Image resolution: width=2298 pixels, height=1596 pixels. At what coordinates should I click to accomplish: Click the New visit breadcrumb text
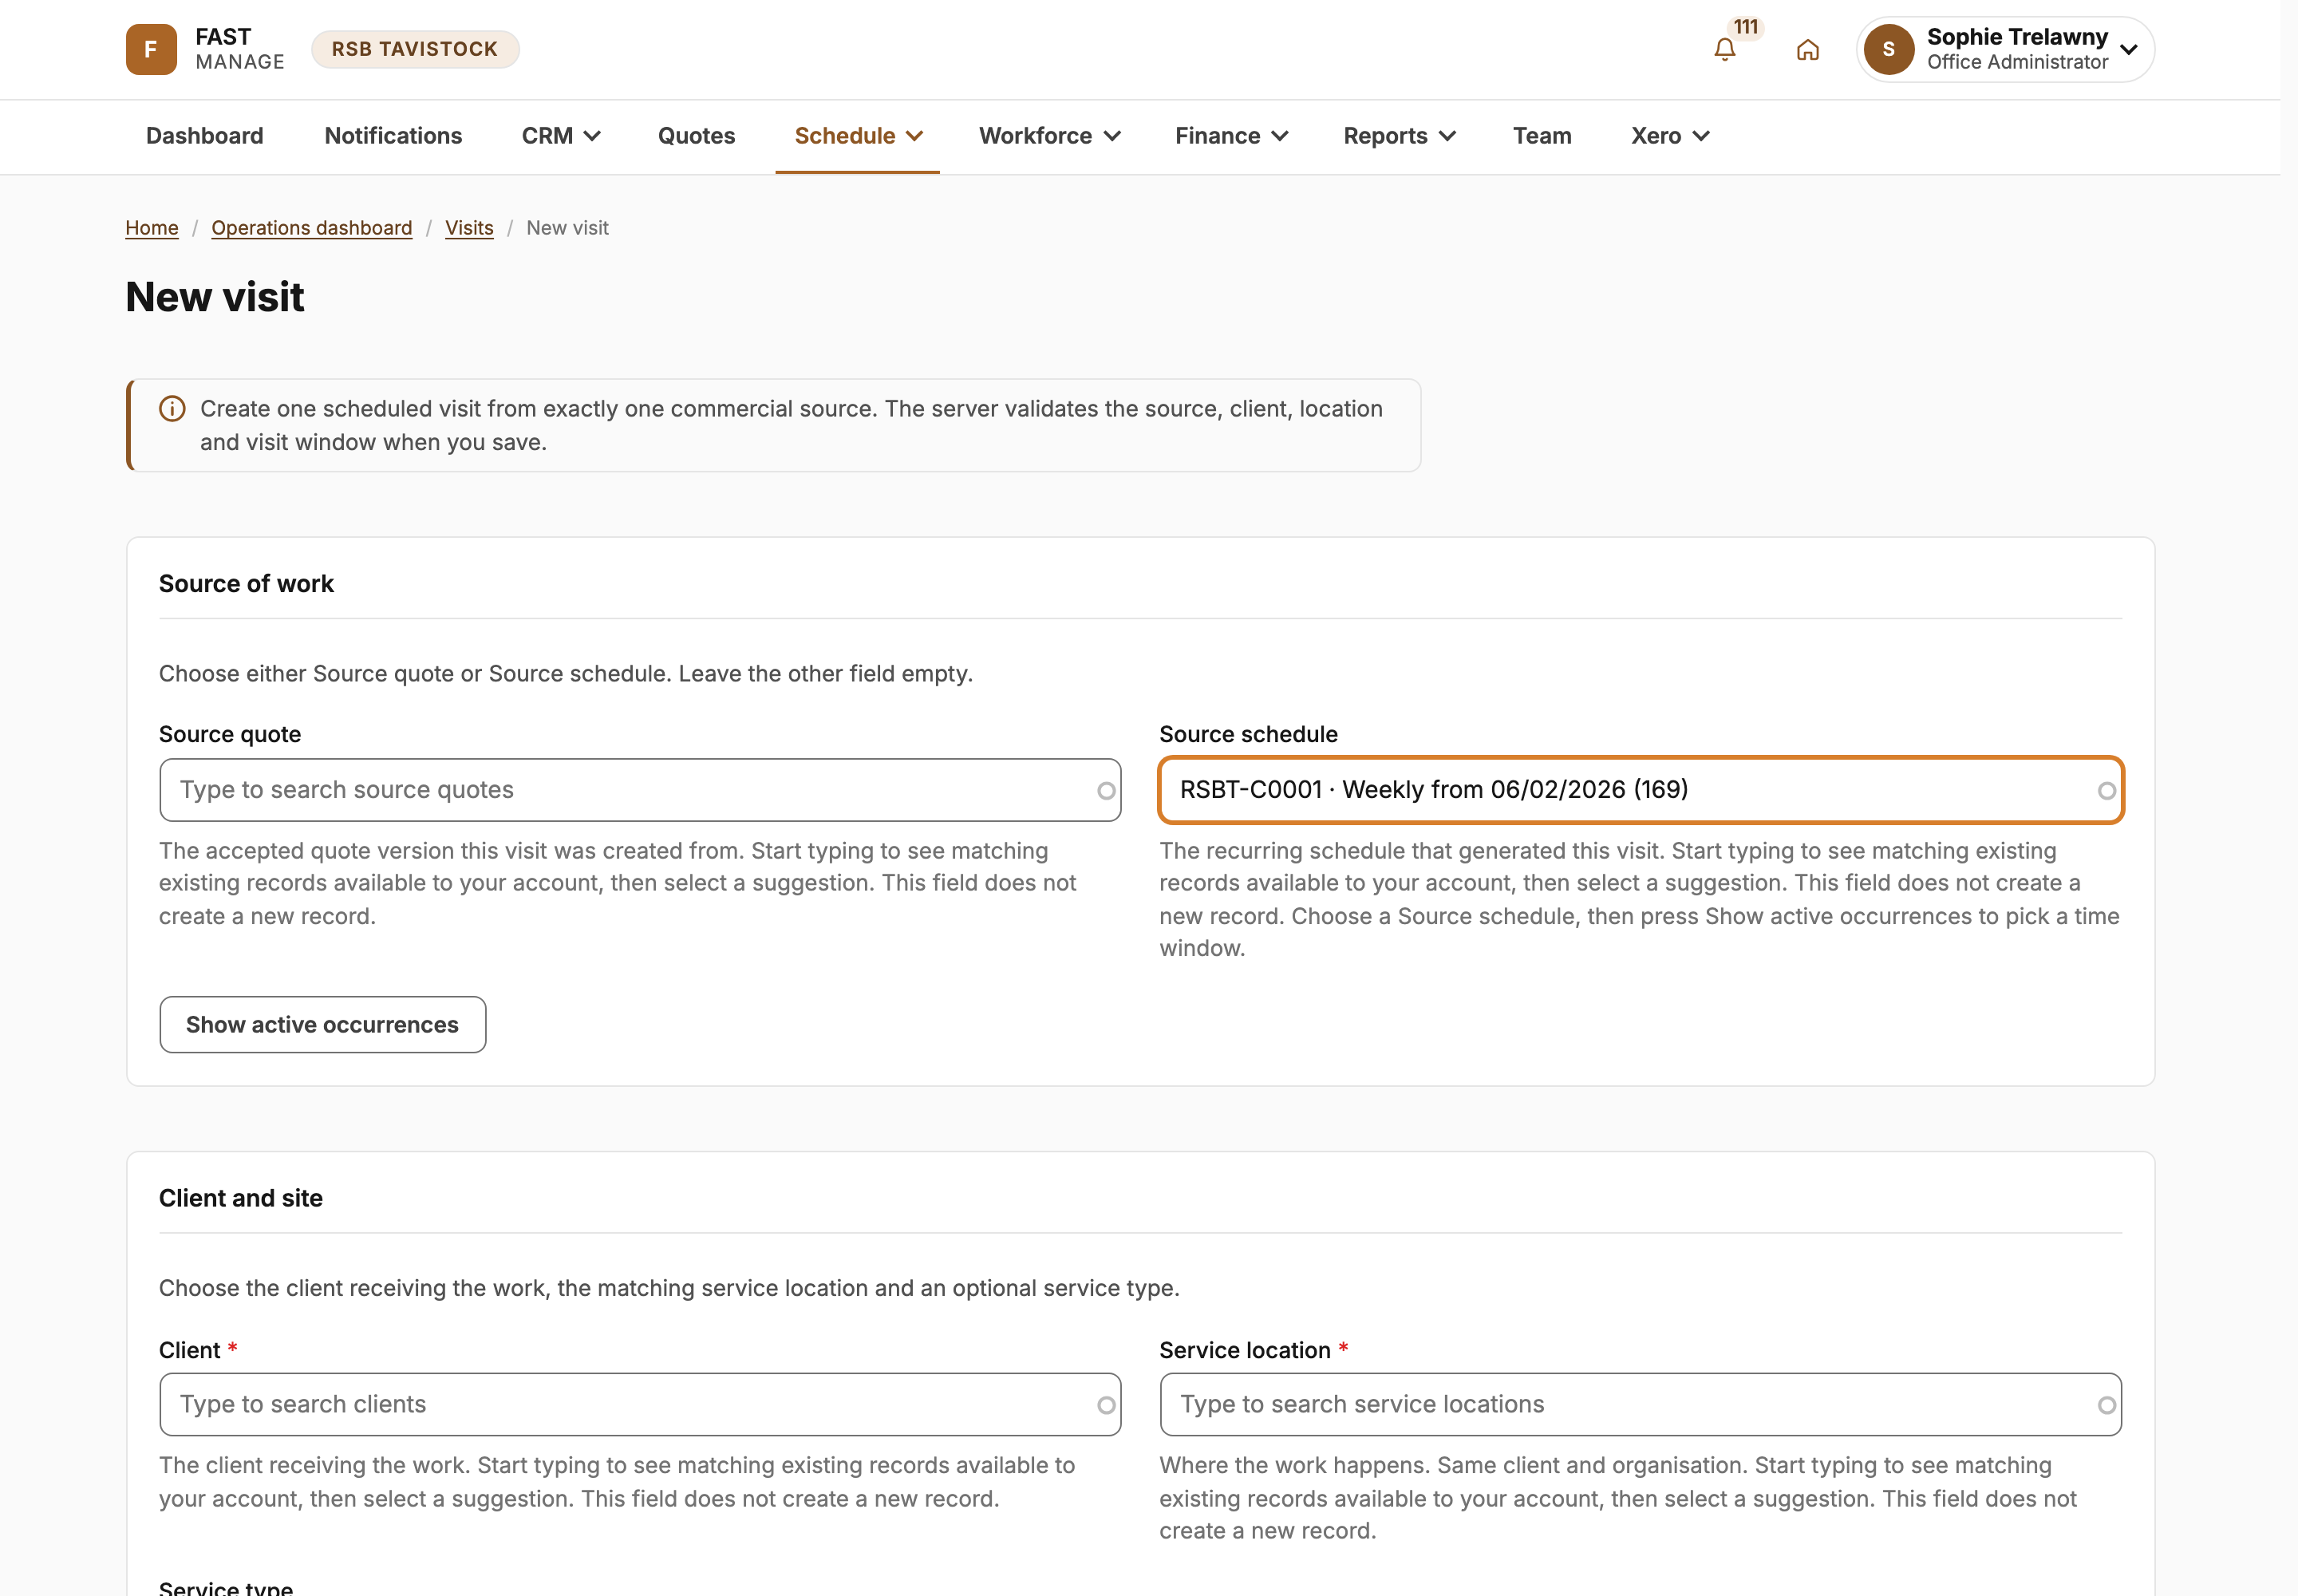click(568, 228)
